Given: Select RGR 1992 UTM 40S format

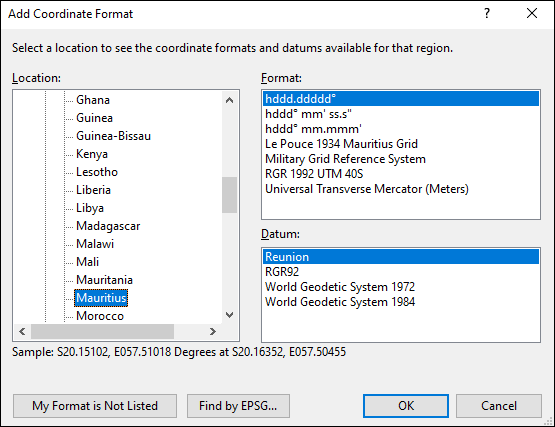Looking at the screenshot, I should pos(401,174).
